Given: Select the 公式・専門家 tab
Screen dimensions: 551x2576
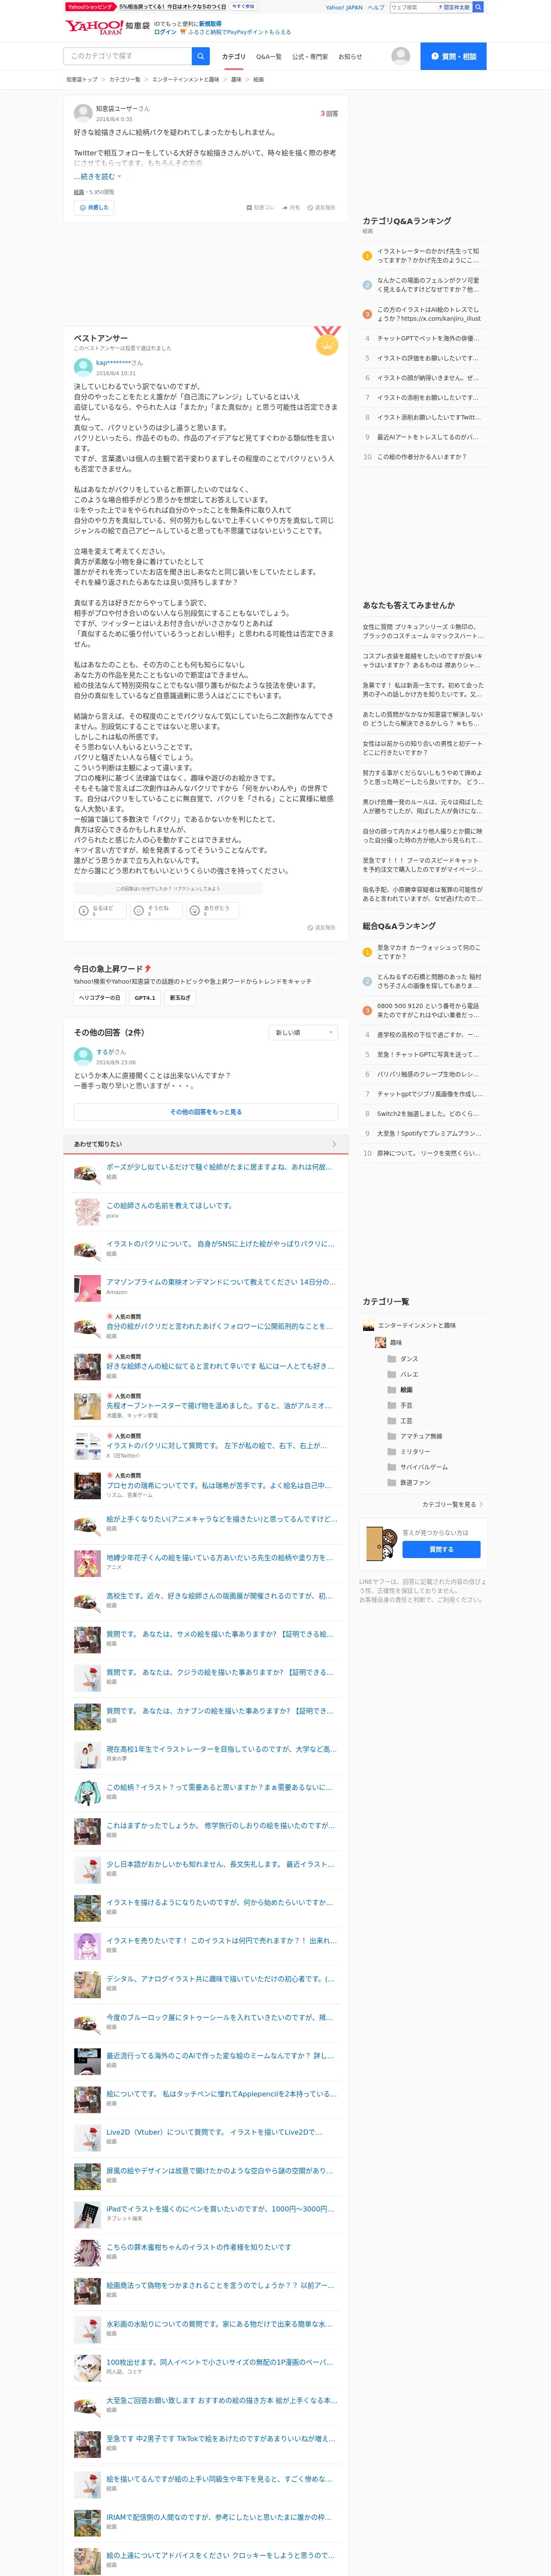Looking at the screenshot, I should pyautogui.click(x=310, y=57).
